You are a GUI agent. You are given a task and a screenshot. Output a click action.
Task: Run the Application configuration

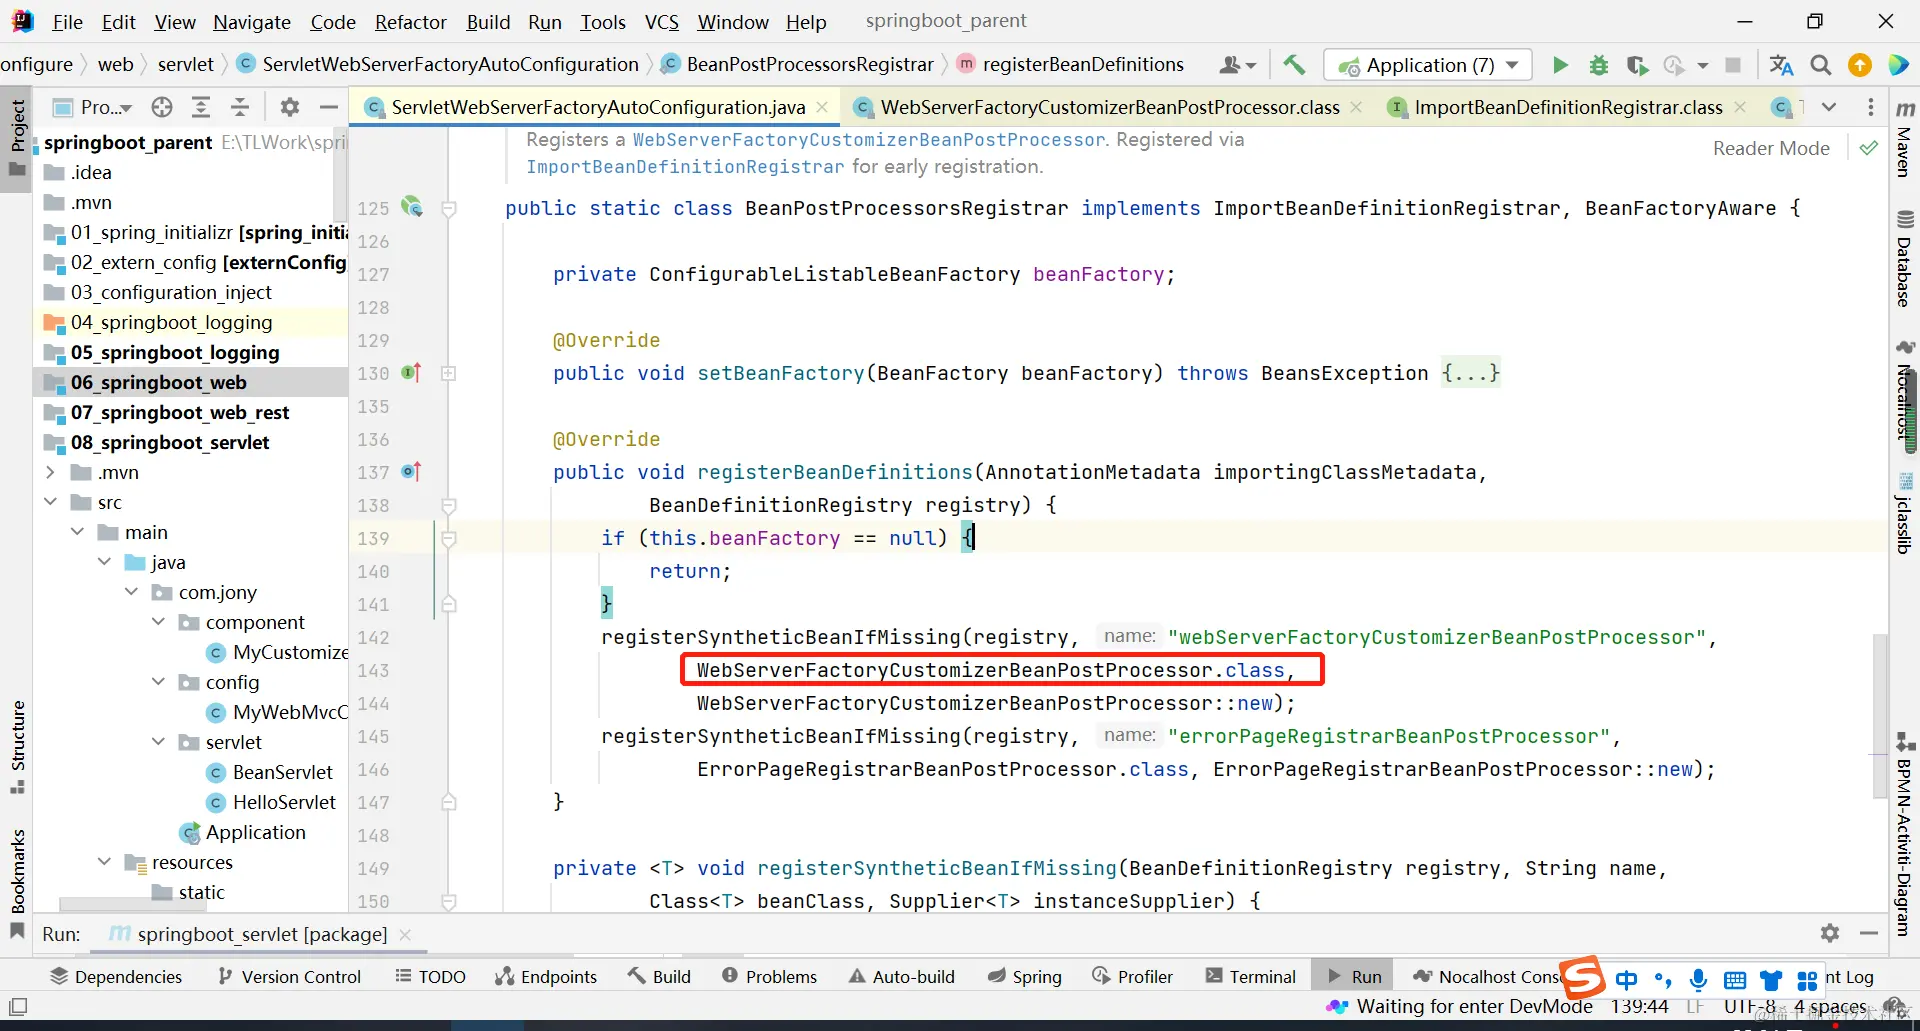tap(1560, 65)
